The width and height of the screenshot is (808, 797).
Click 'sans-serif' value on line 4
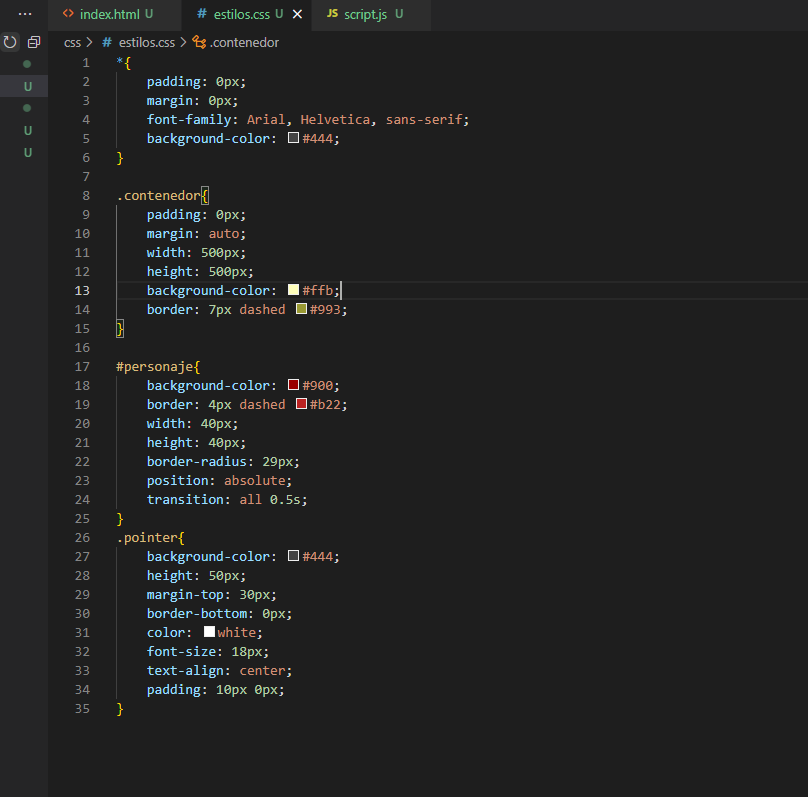coord(424,120)
